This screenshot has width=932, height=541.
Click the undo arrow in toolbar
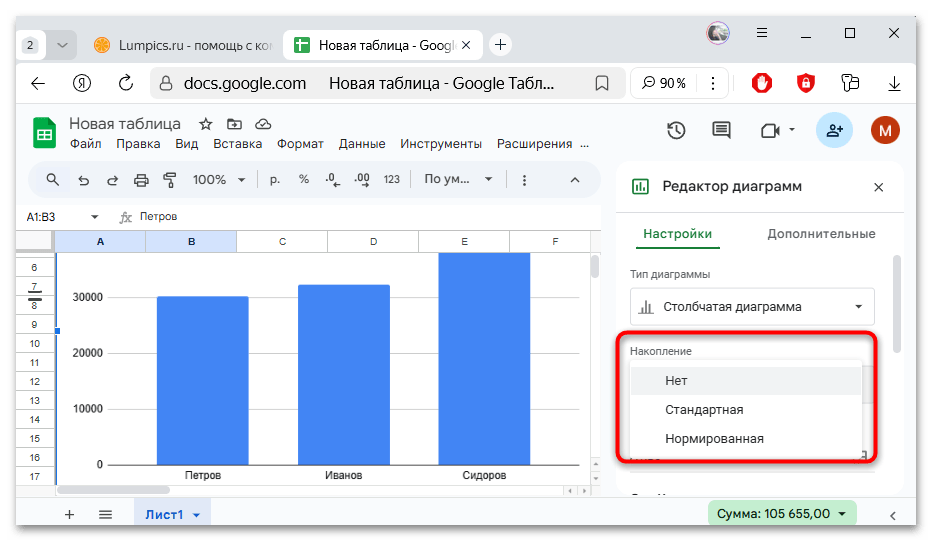[x=83, y=180]
